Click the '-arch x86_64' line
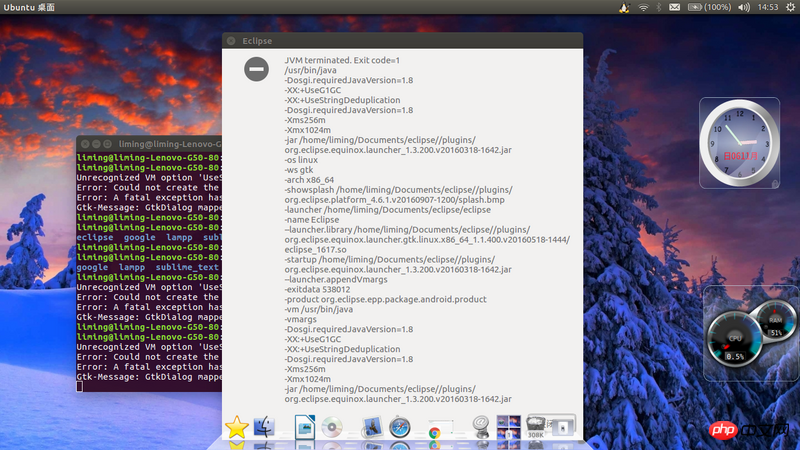Viewport: 800px width, 450px height. pos(309,180)
